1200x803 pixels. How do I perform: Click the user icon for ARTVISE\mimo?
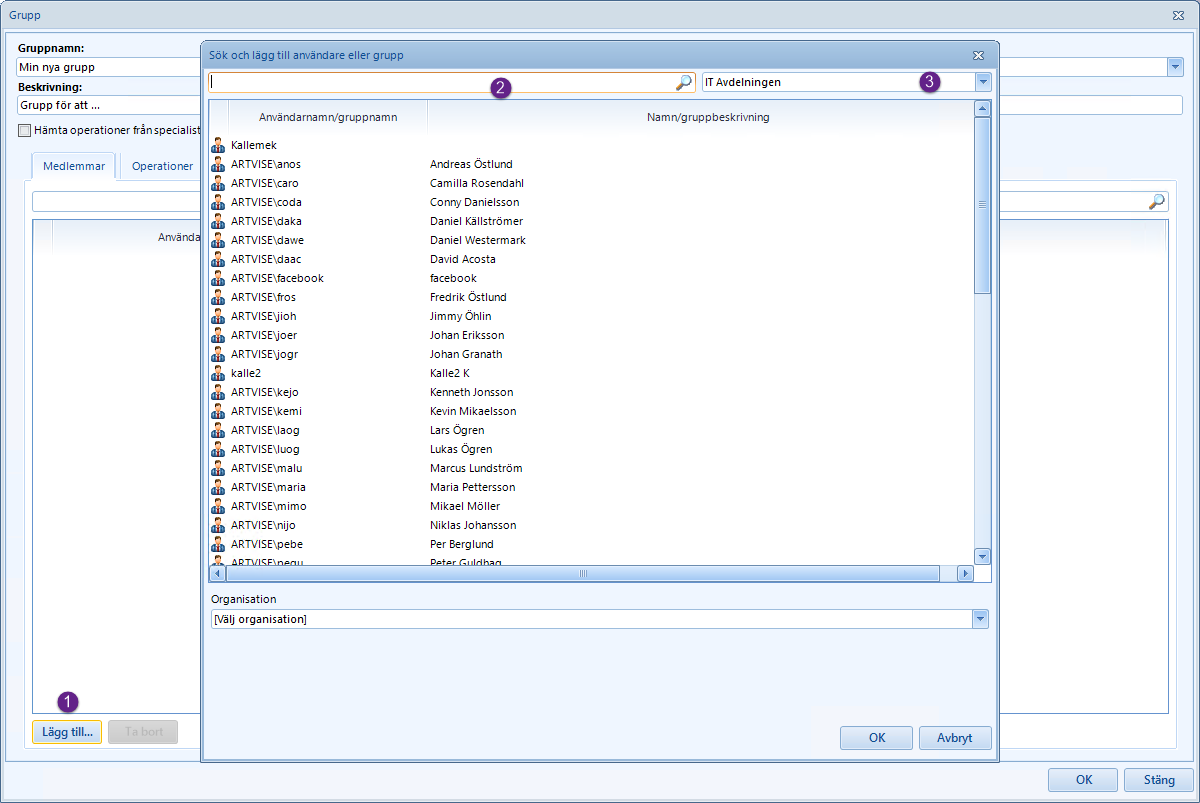pos(218,507)
